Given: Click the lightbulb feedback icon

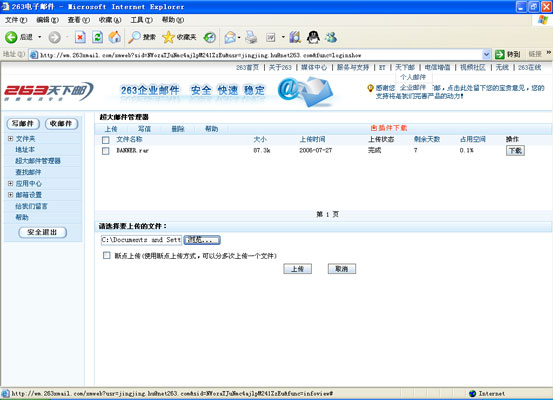Looking at the screenshot, I should coord(370,88).
